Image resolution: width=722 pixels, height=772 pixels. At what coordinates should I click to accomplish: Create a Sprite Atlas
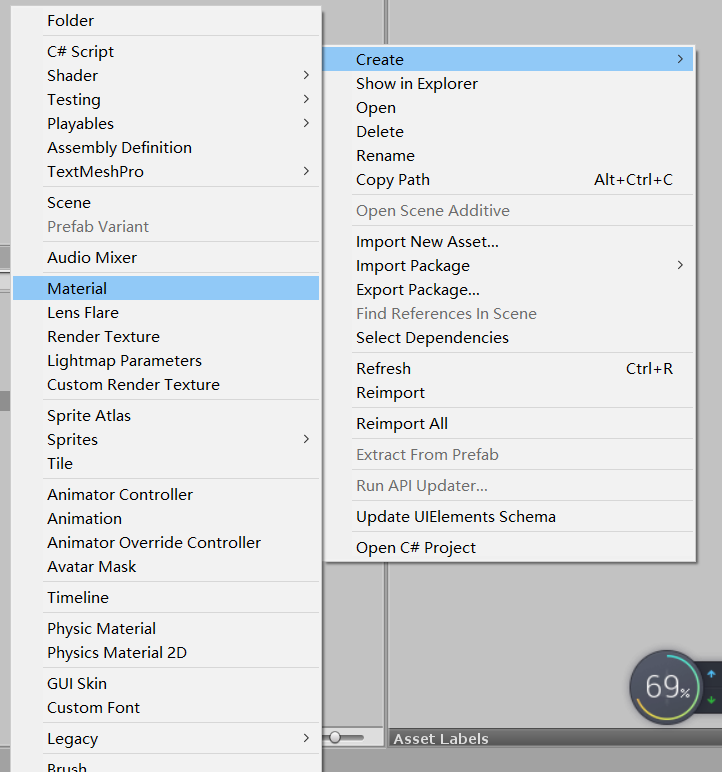pos(166,416)
